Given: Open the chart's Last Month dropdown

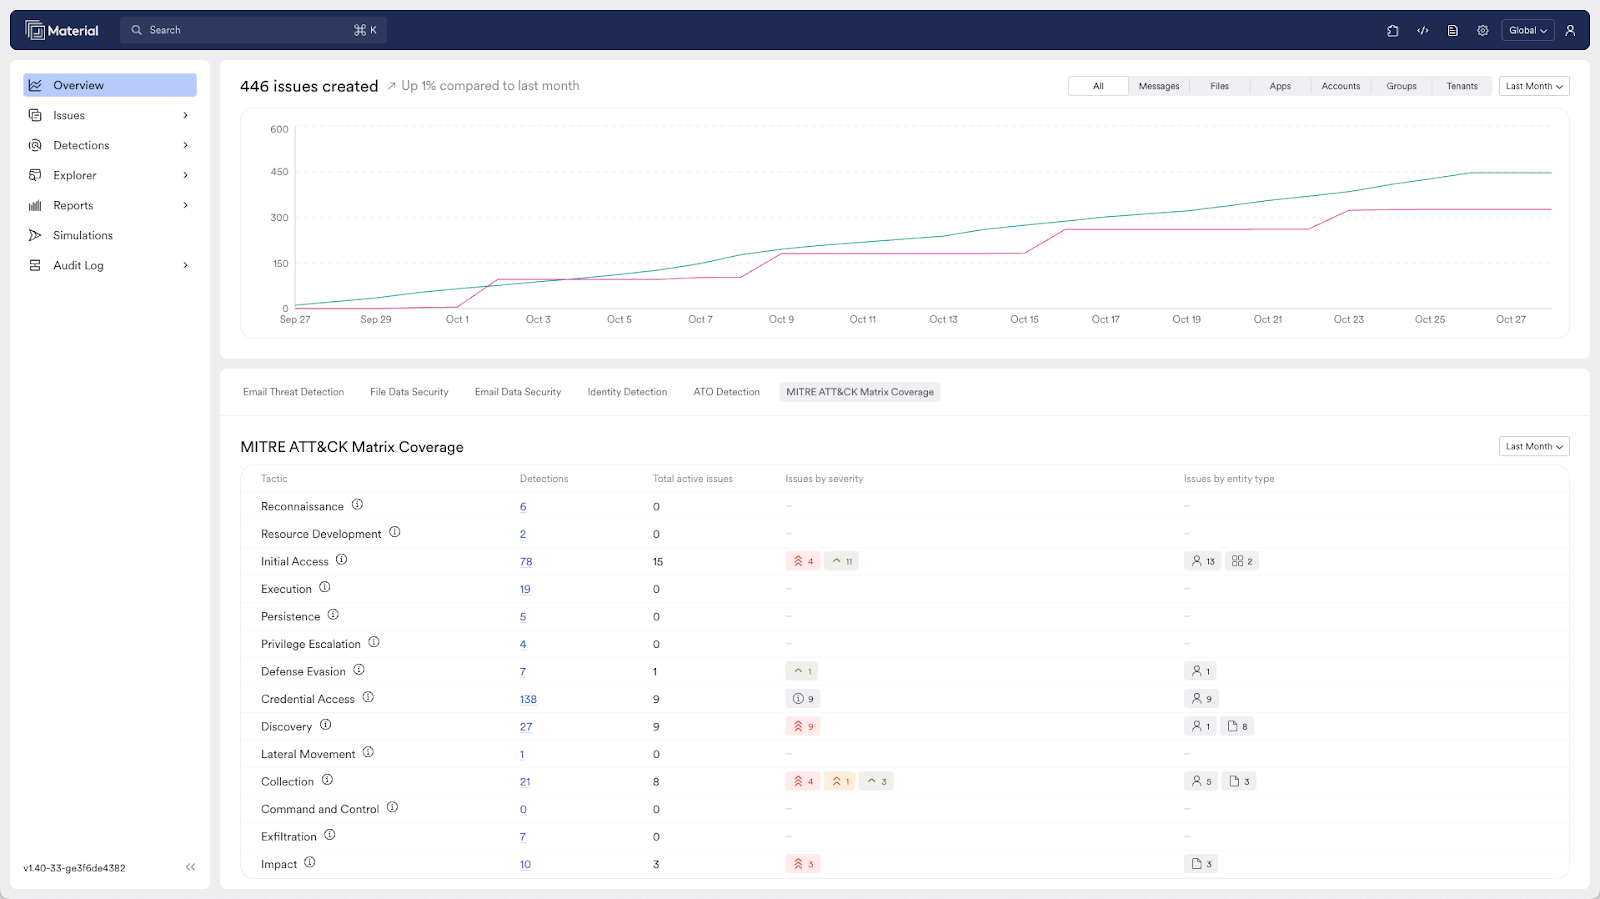Looking at the screenshot, I should 1533,86.
